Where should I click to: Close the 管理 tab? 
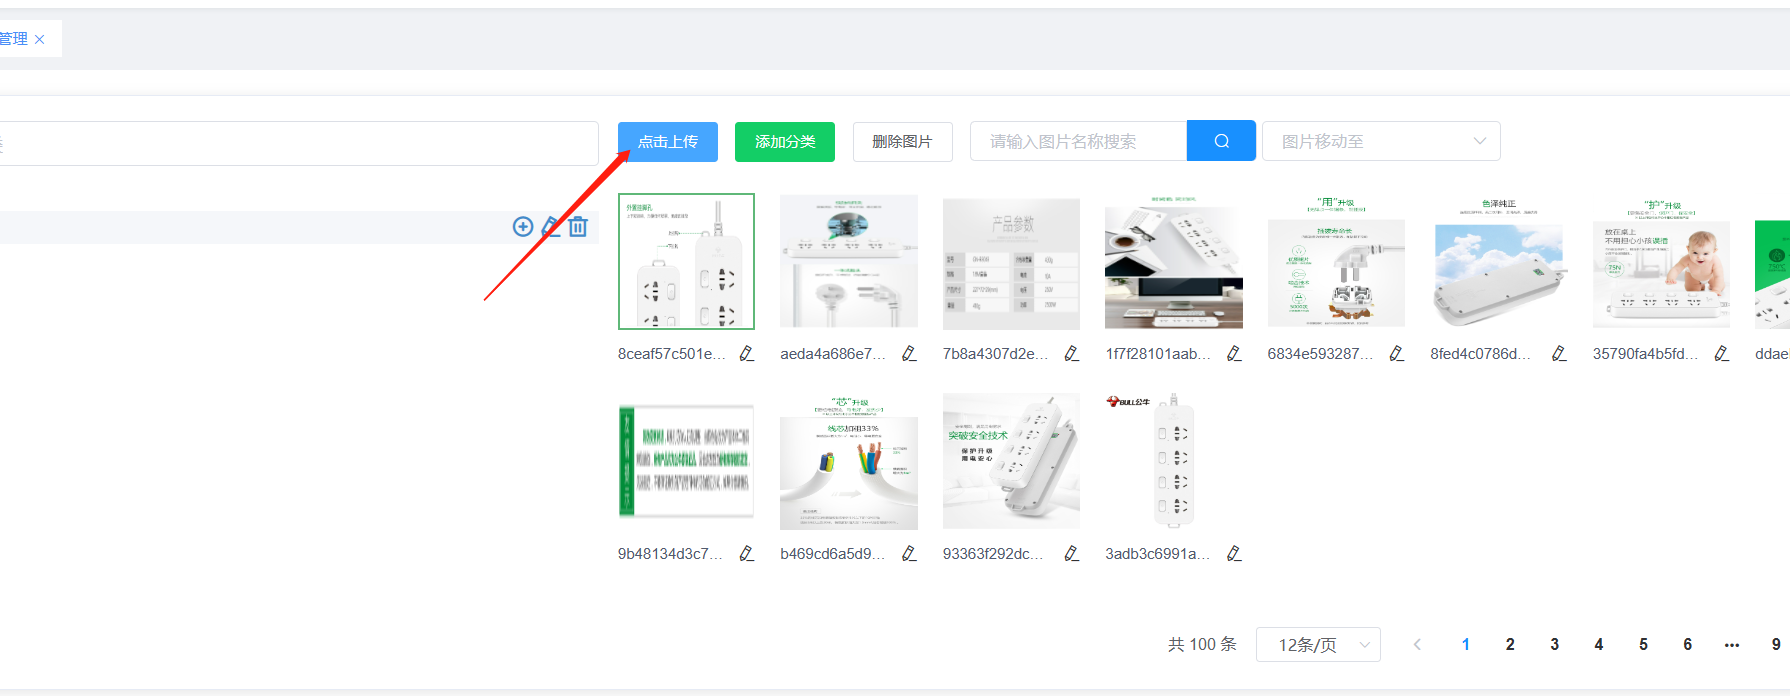tap(40, 39)
